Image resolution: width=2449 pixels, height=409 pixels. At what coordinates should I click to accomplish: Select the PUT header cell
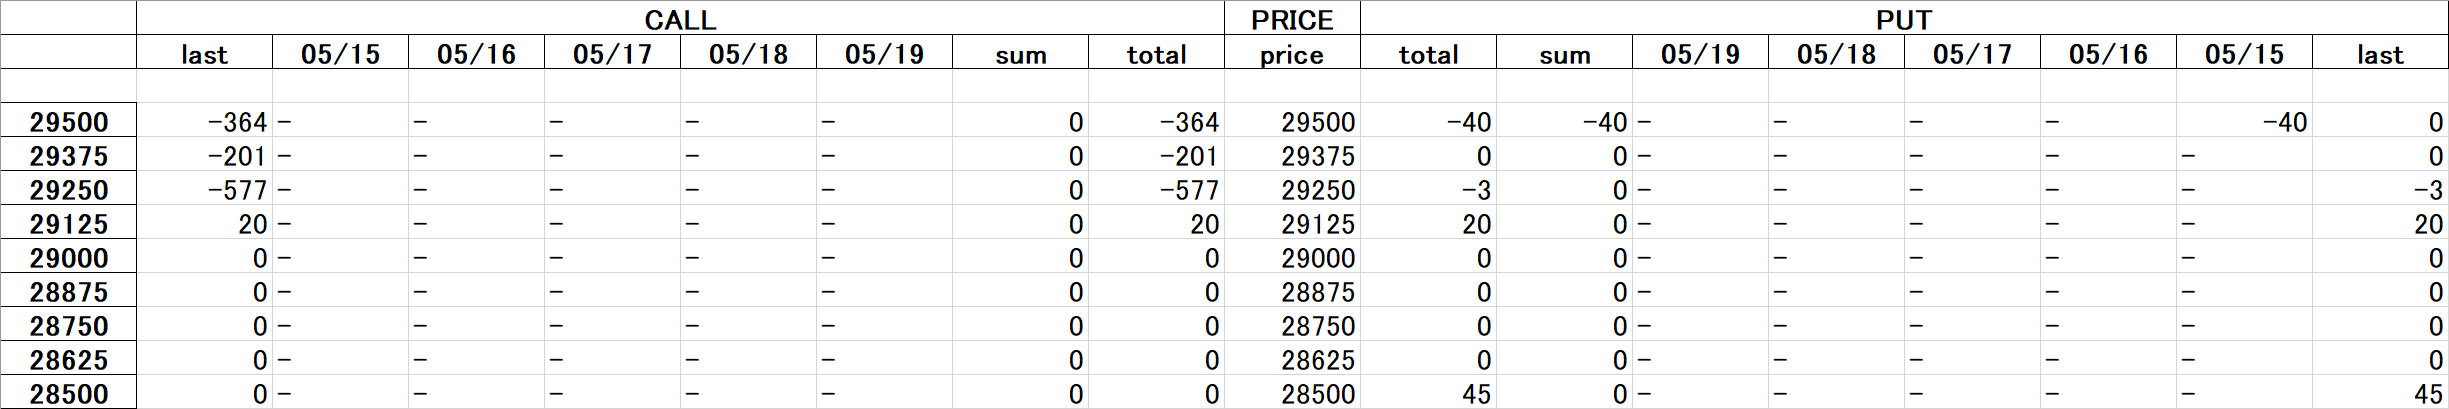tap(1904, 19)
